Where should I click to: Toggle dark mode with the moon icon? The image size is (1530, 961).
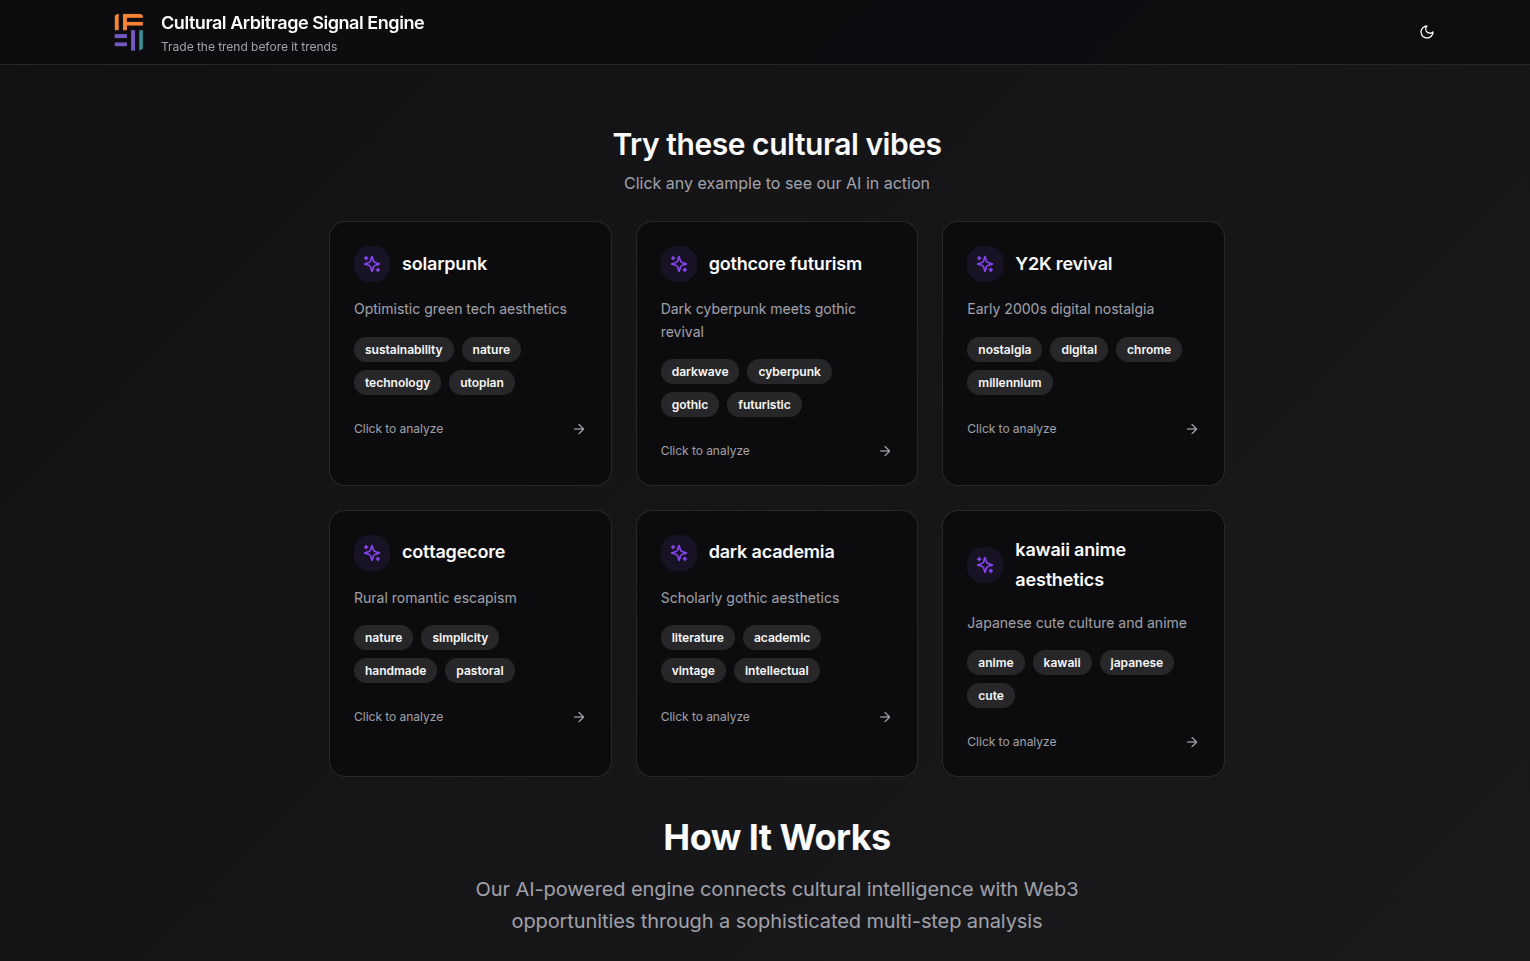pos(1426,32)
